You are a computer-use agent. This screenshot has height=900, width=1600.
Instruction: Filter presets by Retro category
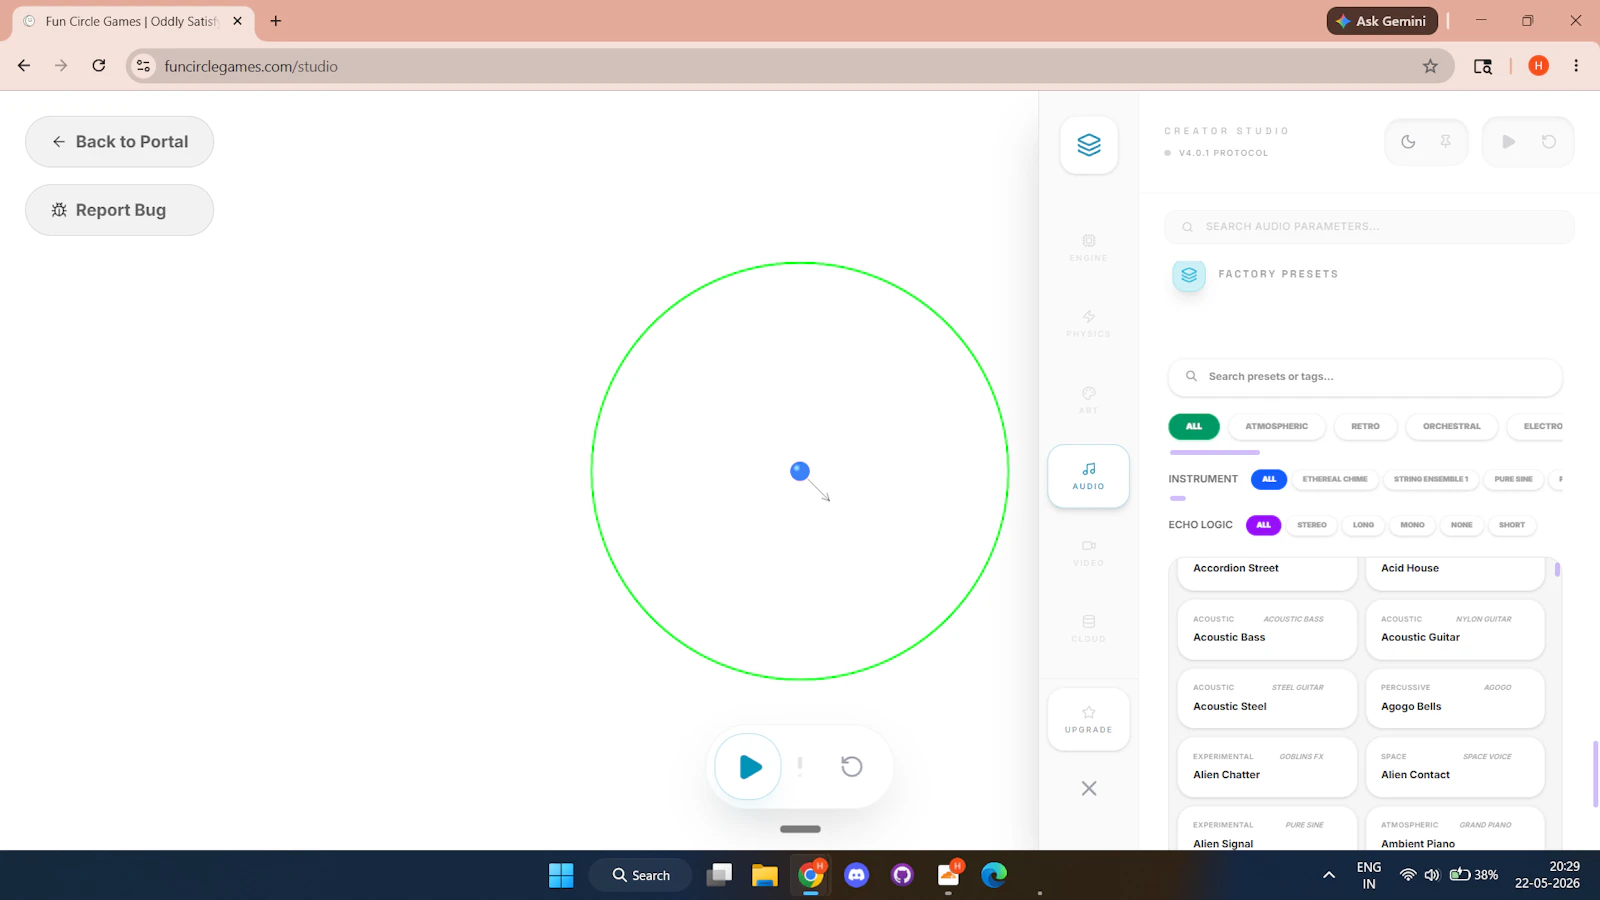point(1365,426)
